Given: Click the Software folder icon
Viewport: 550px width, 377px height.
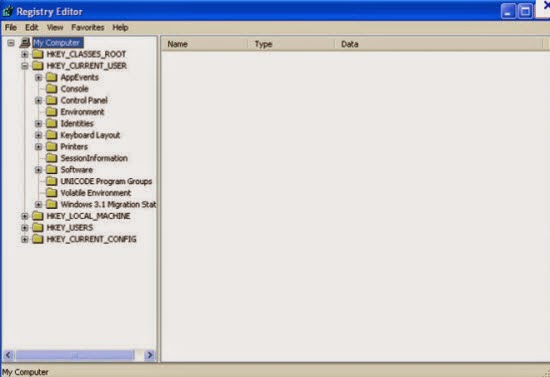Looking at the screenshot, I should [52, 170].
